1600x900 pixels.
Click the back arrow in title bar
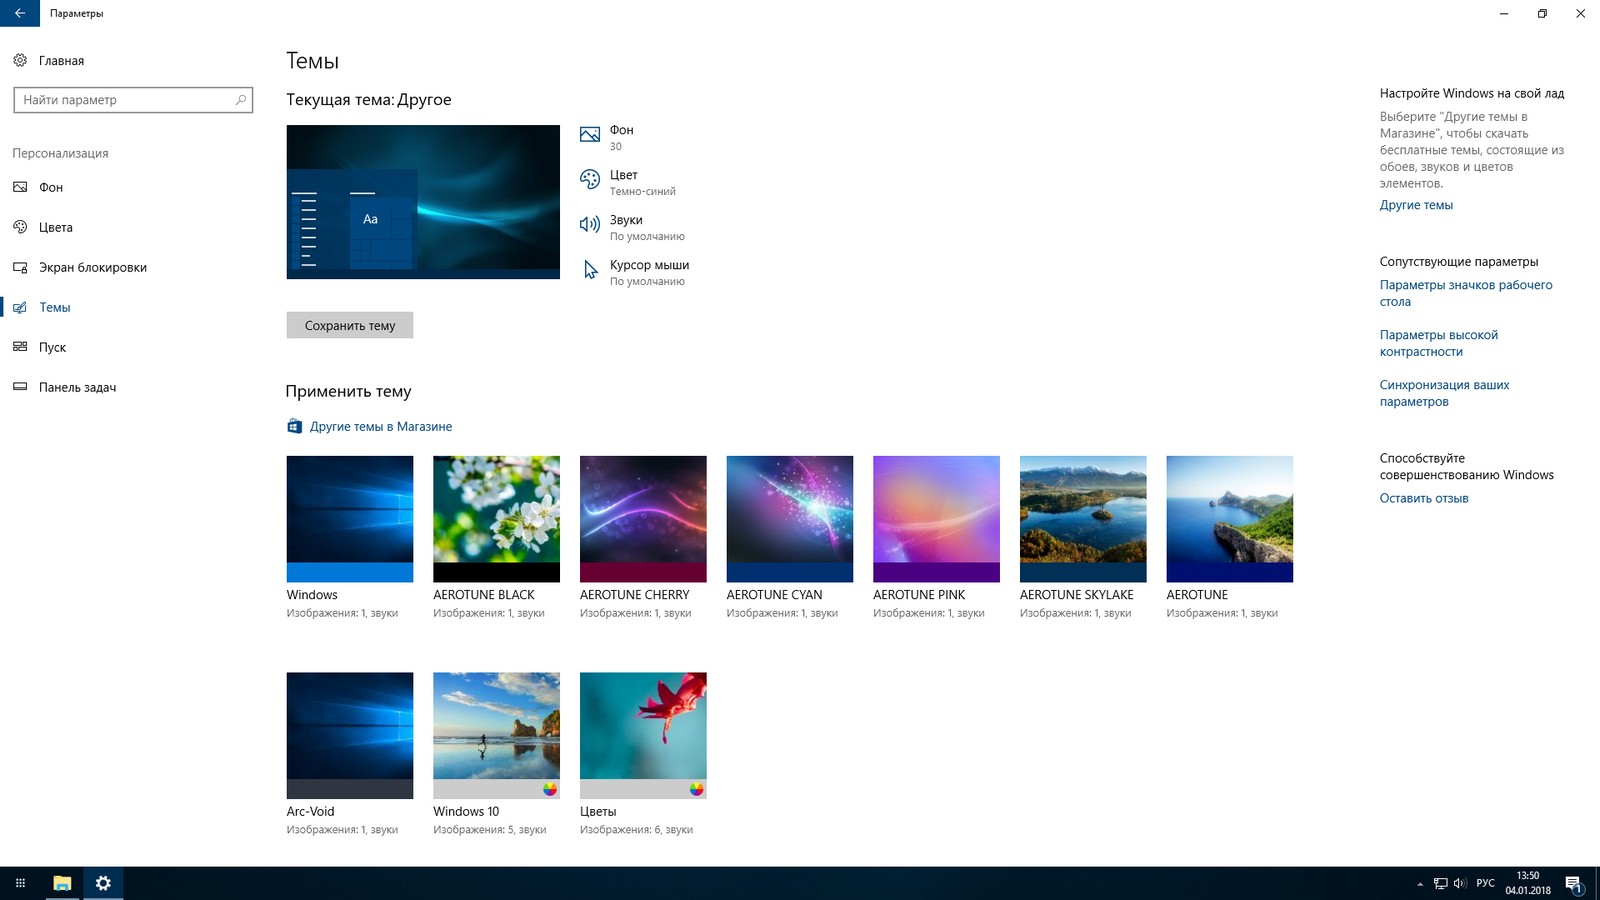click(20, 13)
